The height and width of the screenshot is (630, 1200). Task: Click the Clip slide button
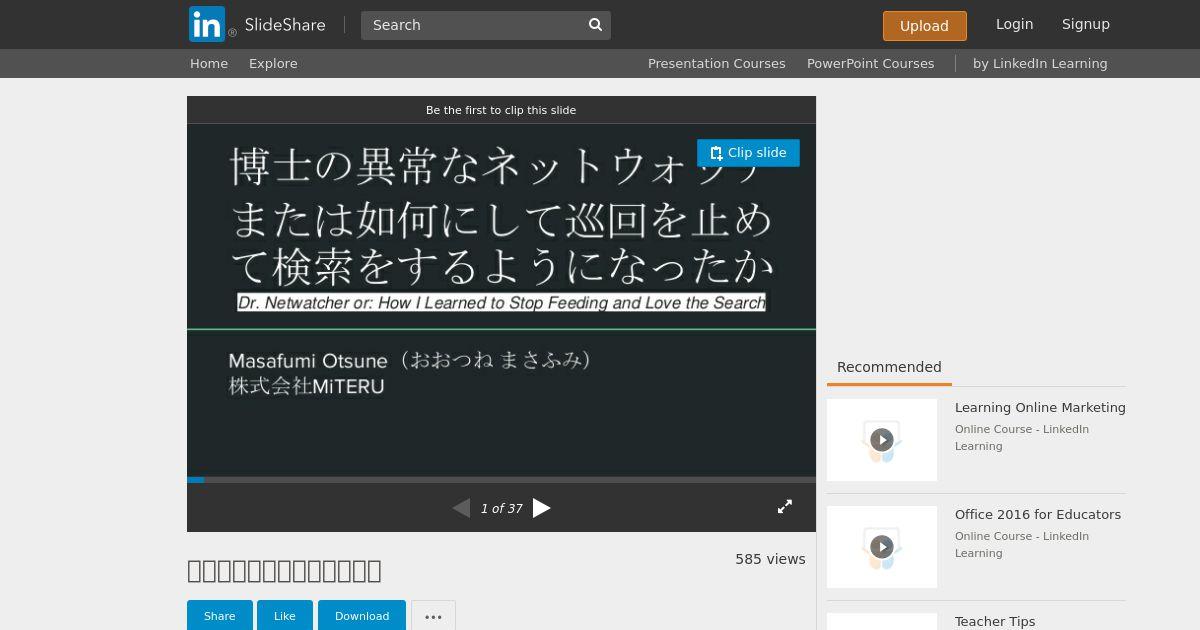(748, 153)
